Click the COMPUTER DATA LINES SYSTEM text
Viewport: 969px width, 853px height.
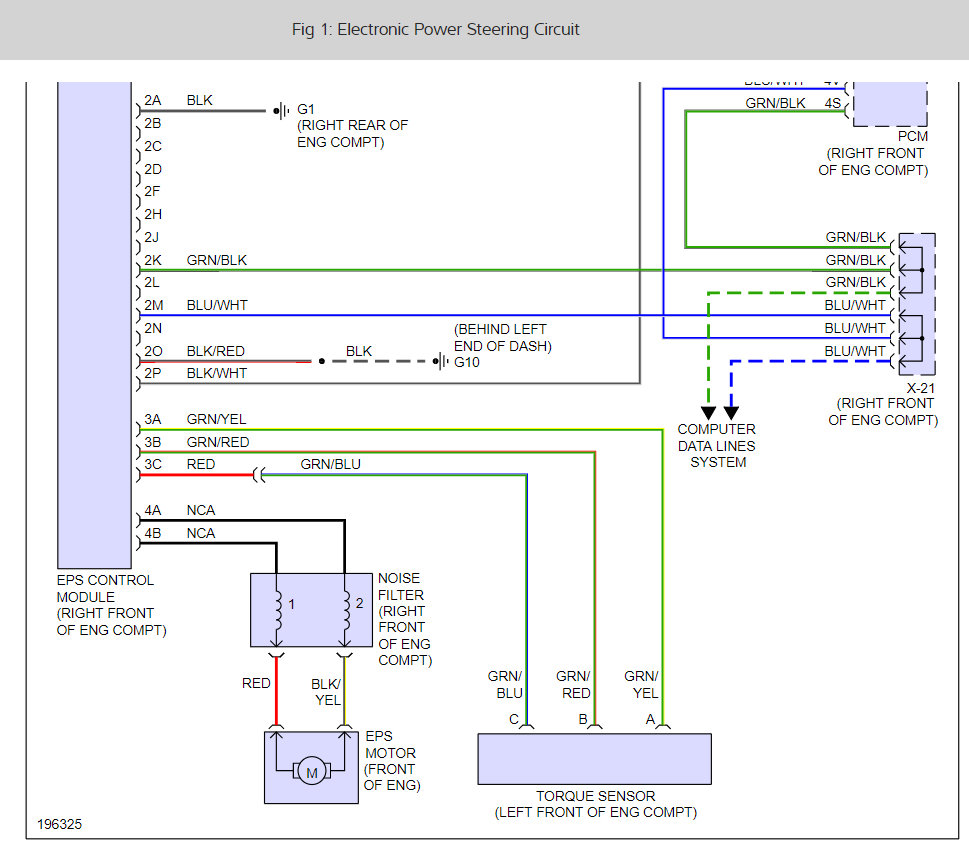coord(717,446)
